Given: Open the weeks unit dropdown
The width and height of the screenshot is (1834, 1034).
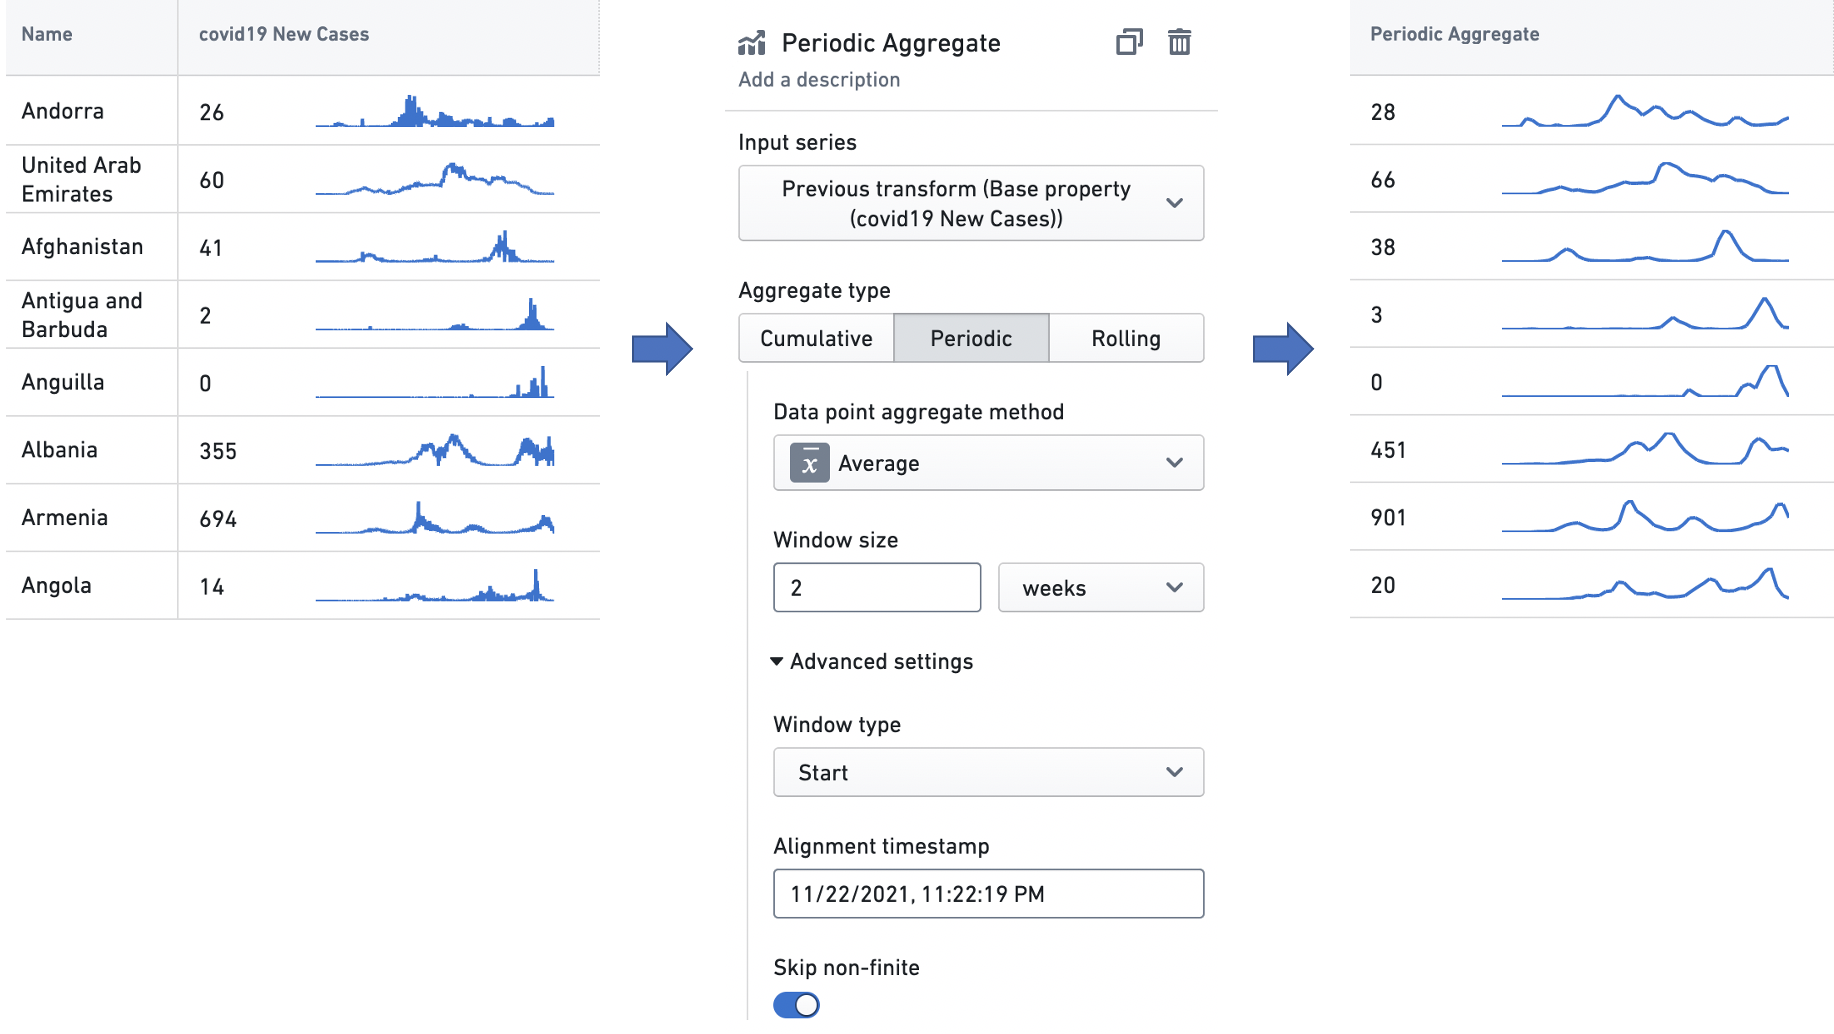Looking at the screenshot, I should pyautogui.click(x=1101, y=588).
